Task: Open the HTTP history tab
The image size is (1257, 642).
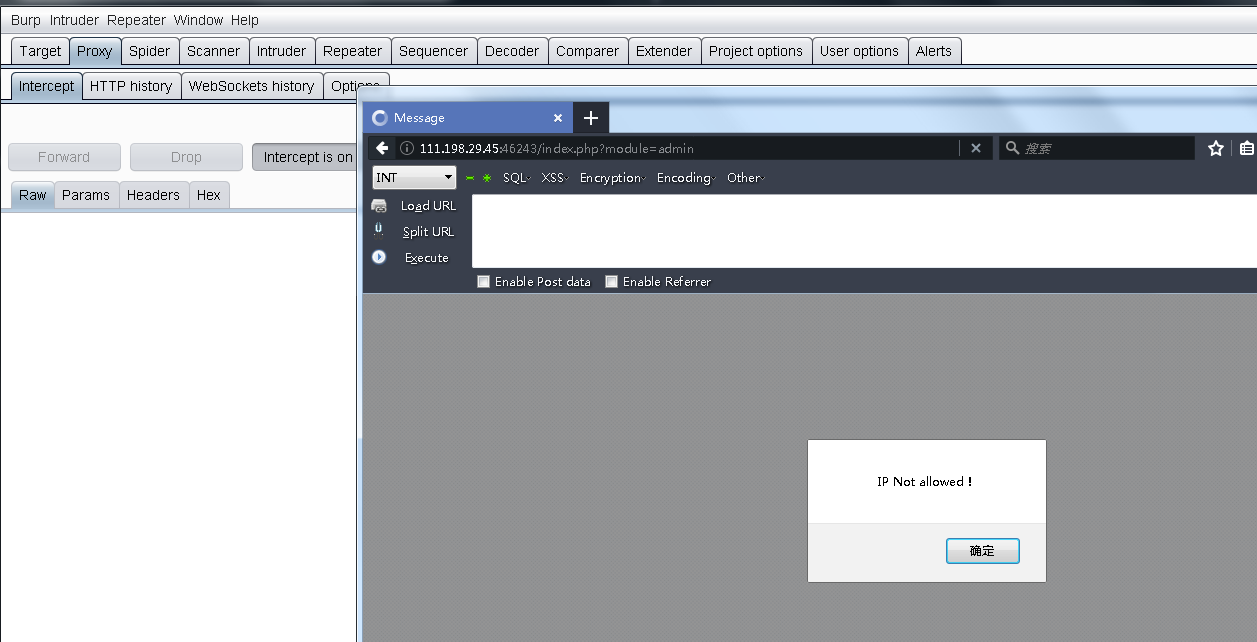Action: click(x=131, y=86)
